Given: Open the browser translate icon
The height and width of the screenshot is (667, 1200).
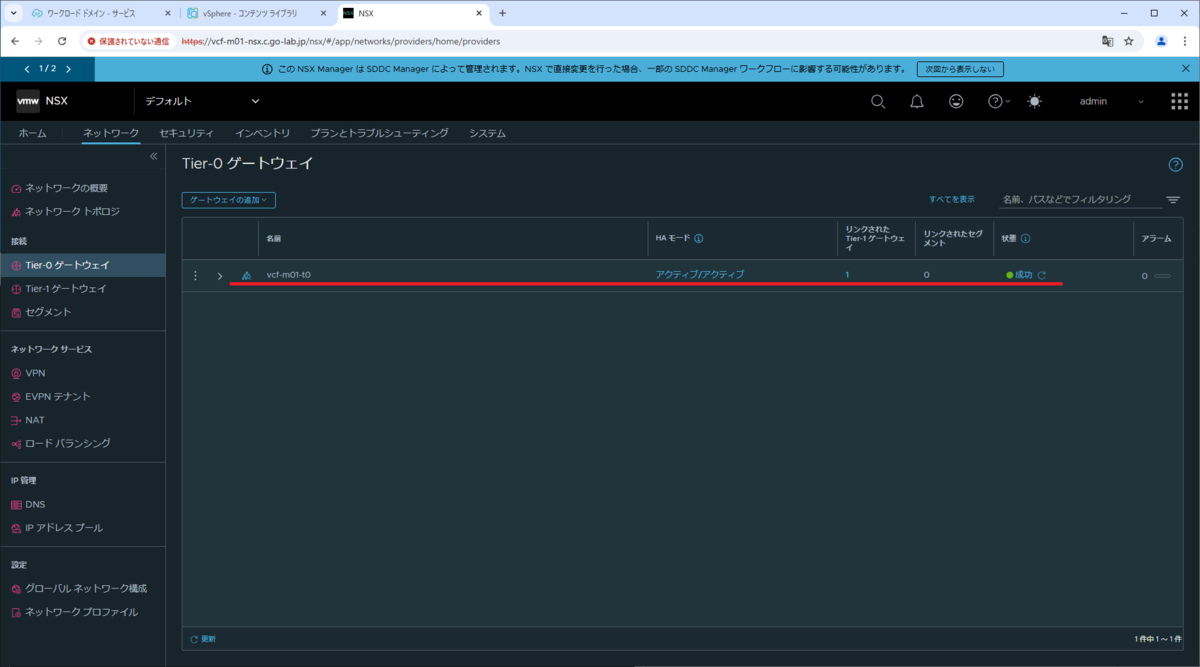Looking at the screenshot, I should tap(1107, 41).
